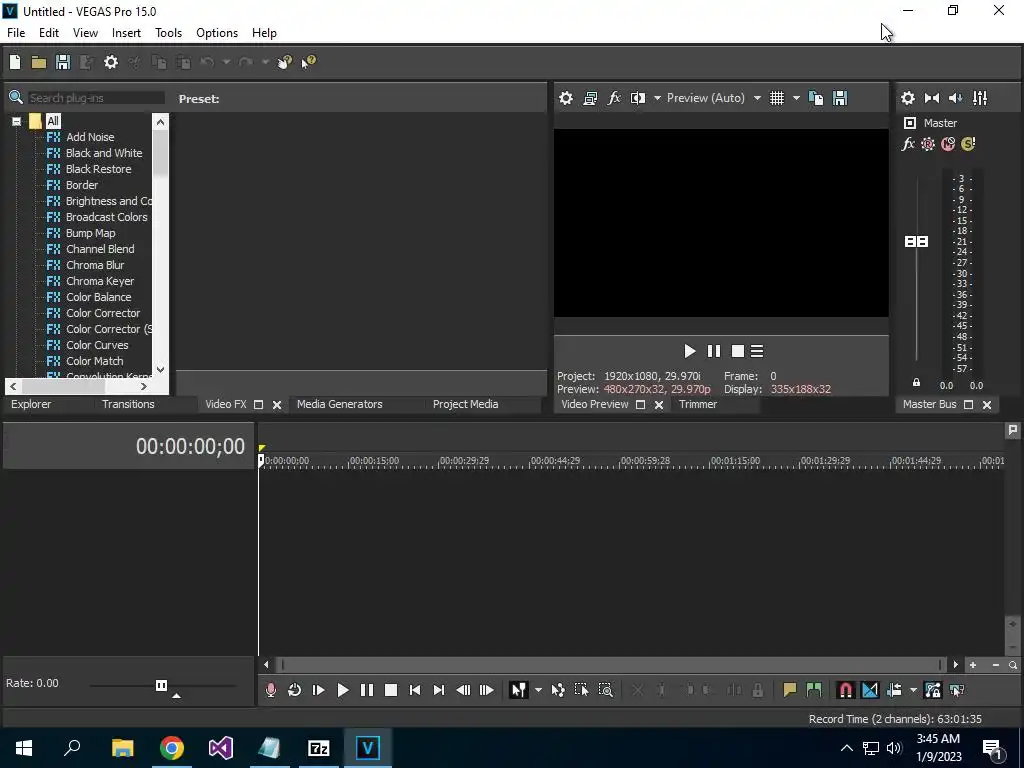Select Normal Edit Tool

519,690
